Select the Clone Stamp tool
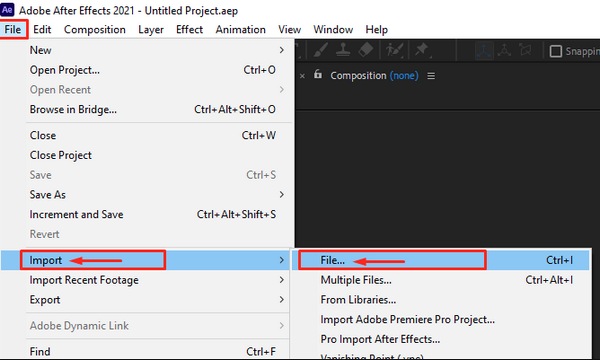The width and height of the screenshot is (600, 360). click(343, 50)
